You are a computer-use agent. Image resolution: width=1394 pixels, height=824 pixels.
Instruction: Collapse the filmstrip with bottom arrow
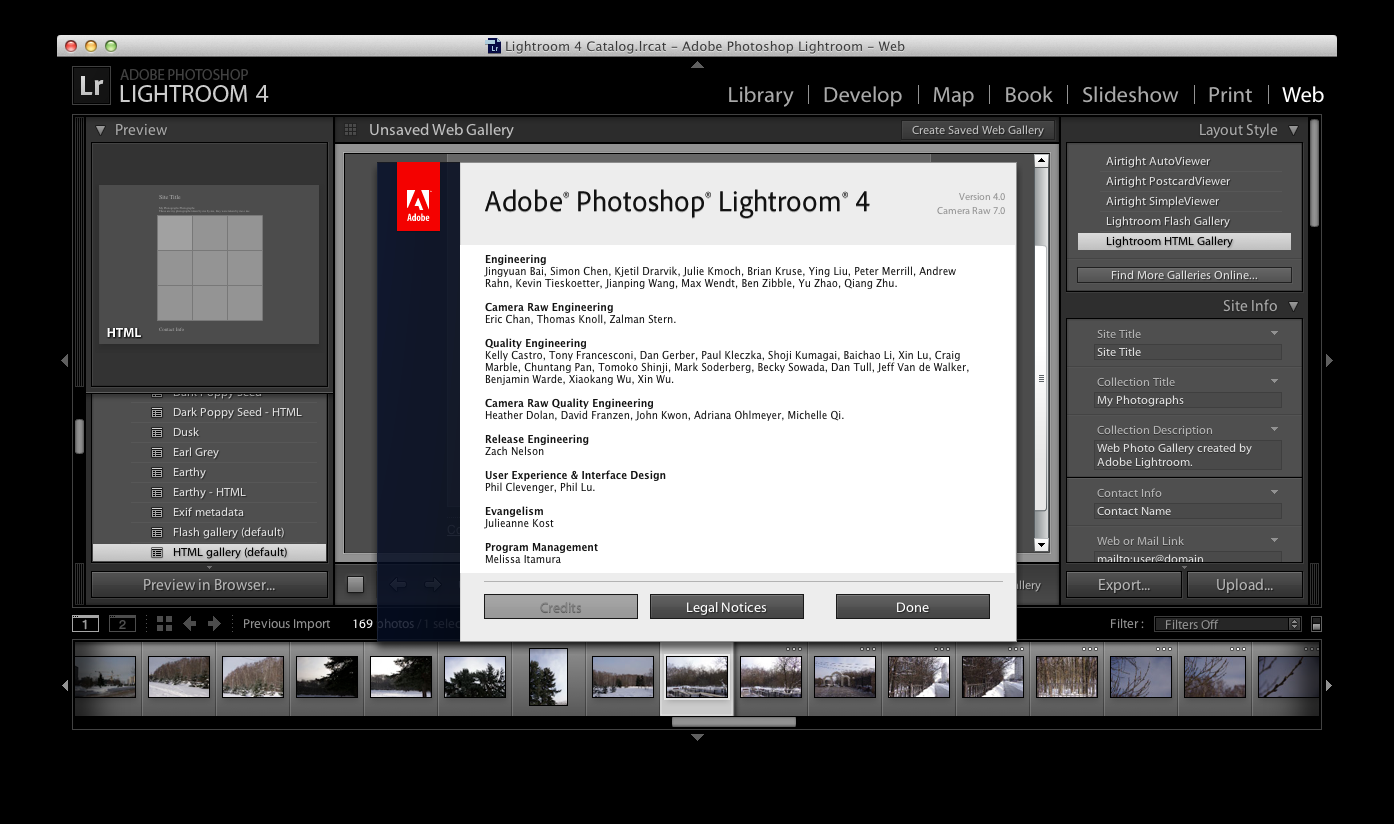(x=697, y=738)
